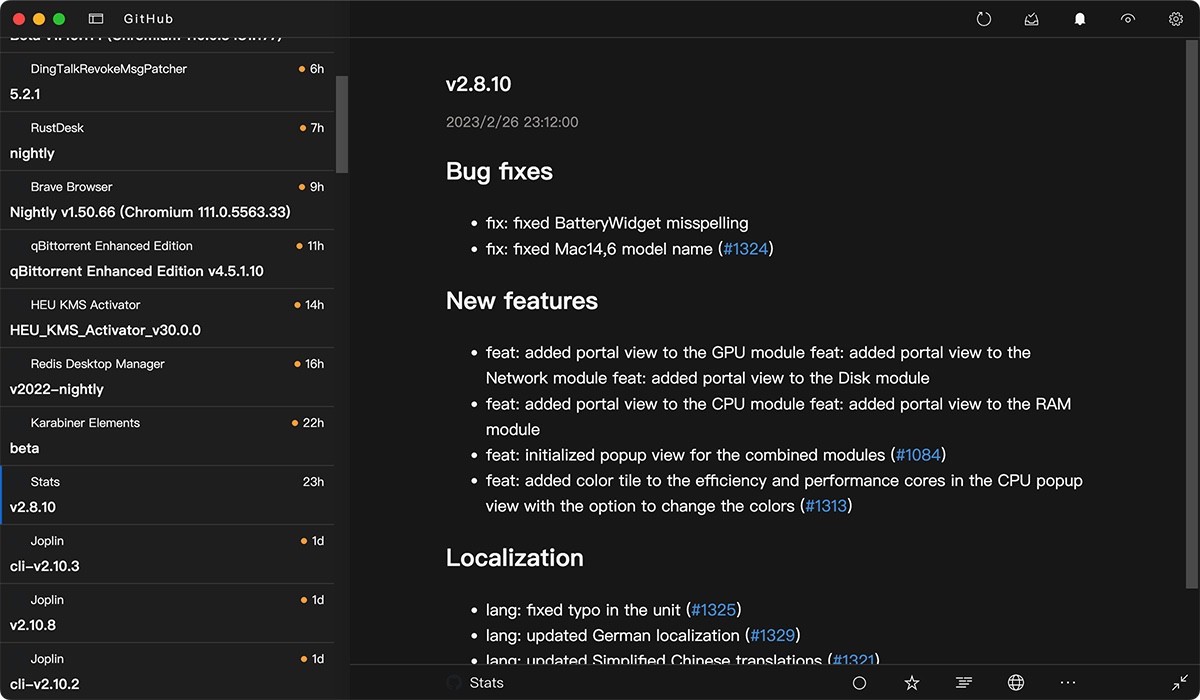Star the current v2.8.10 article
Screen dimensions: 1200x700
(911, 683)
